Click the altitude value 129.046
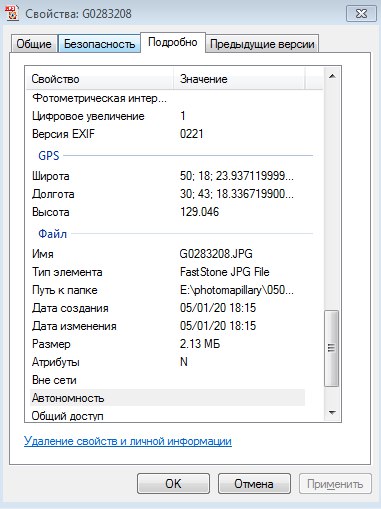381x509 pixels. (x=199, y=212)
